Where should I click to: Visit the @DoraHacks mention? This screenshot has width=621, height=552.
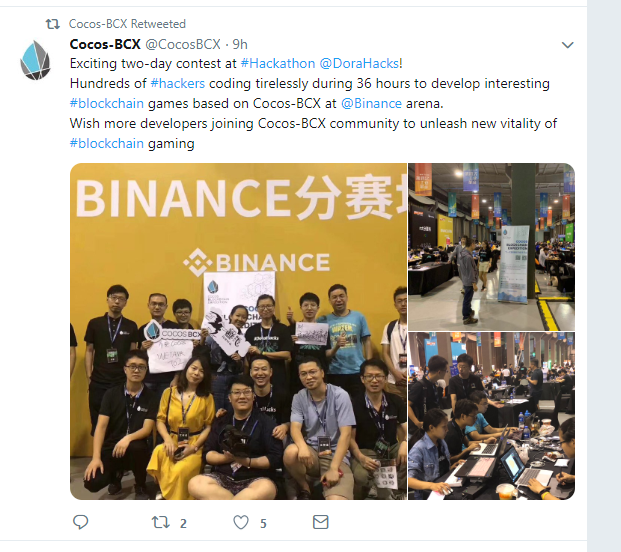359,63
